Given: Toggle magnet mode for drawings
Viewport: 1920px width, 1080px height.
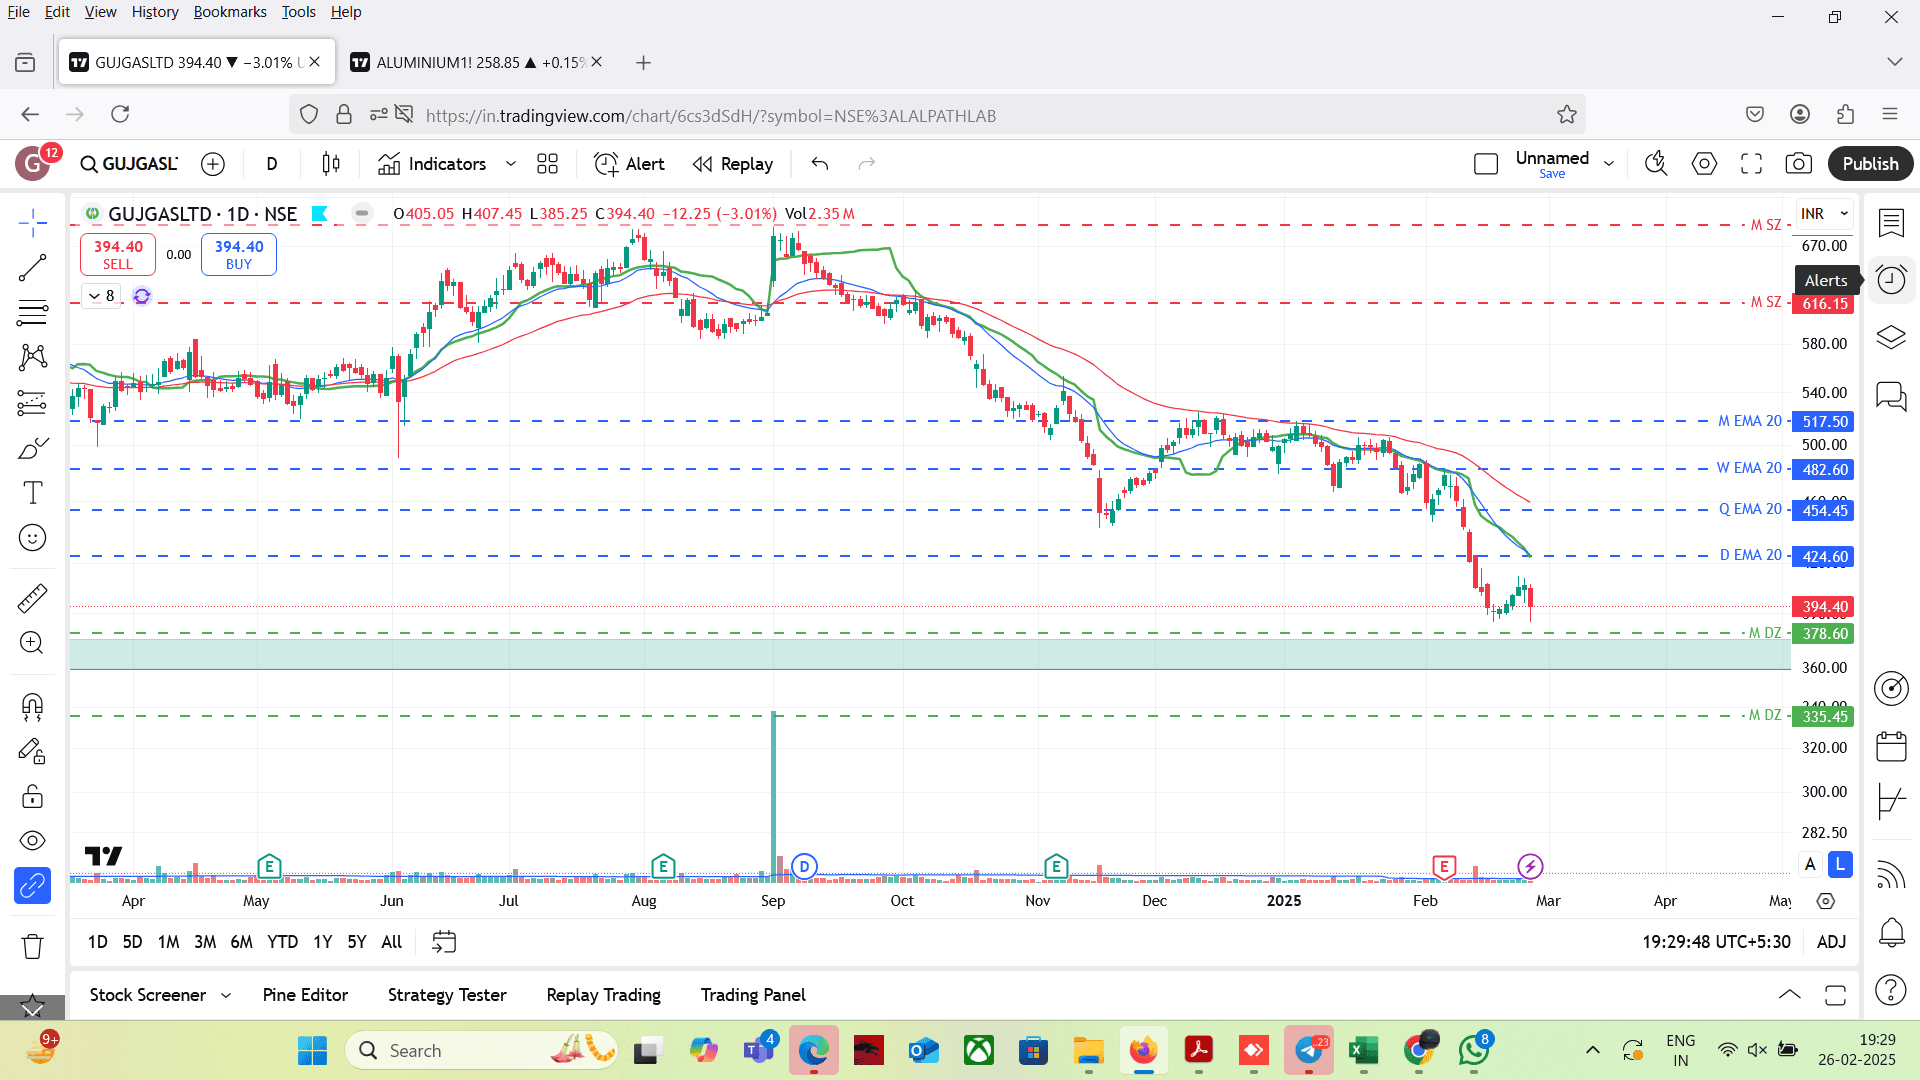Looking at the screenshot, I should click(32, 707).
